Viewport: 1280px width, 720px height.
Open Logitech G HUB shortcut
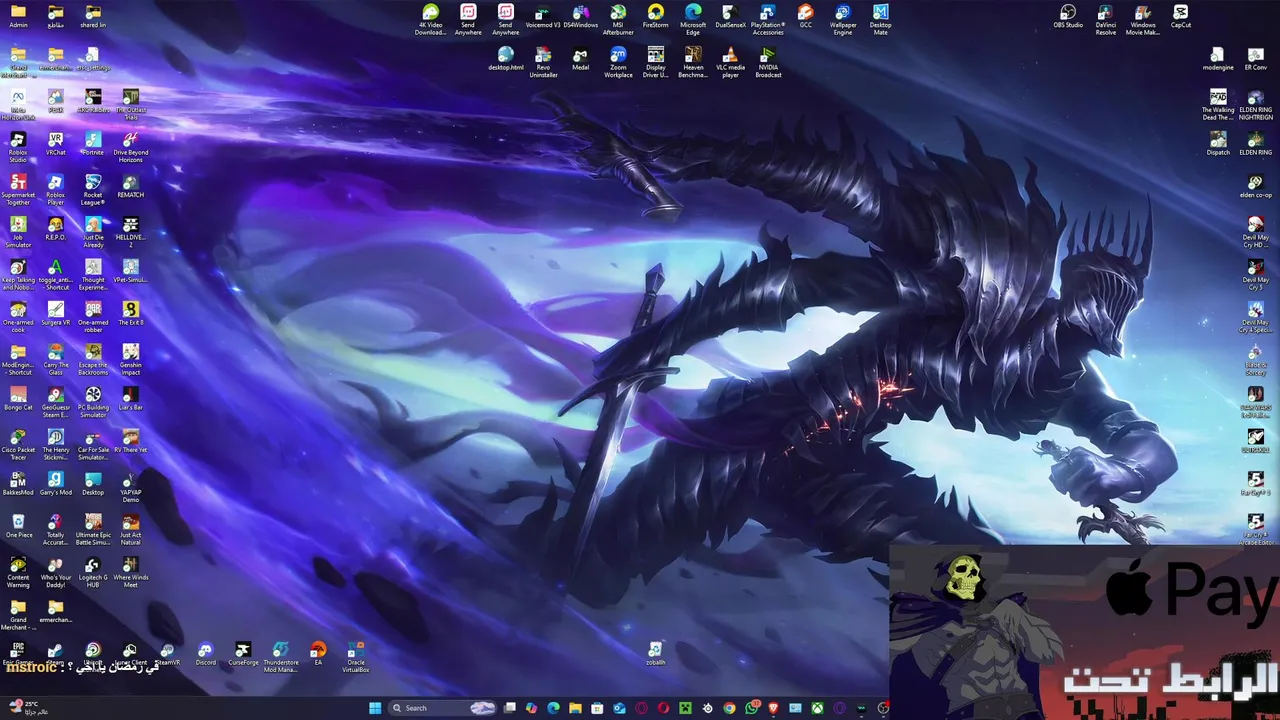93,573
